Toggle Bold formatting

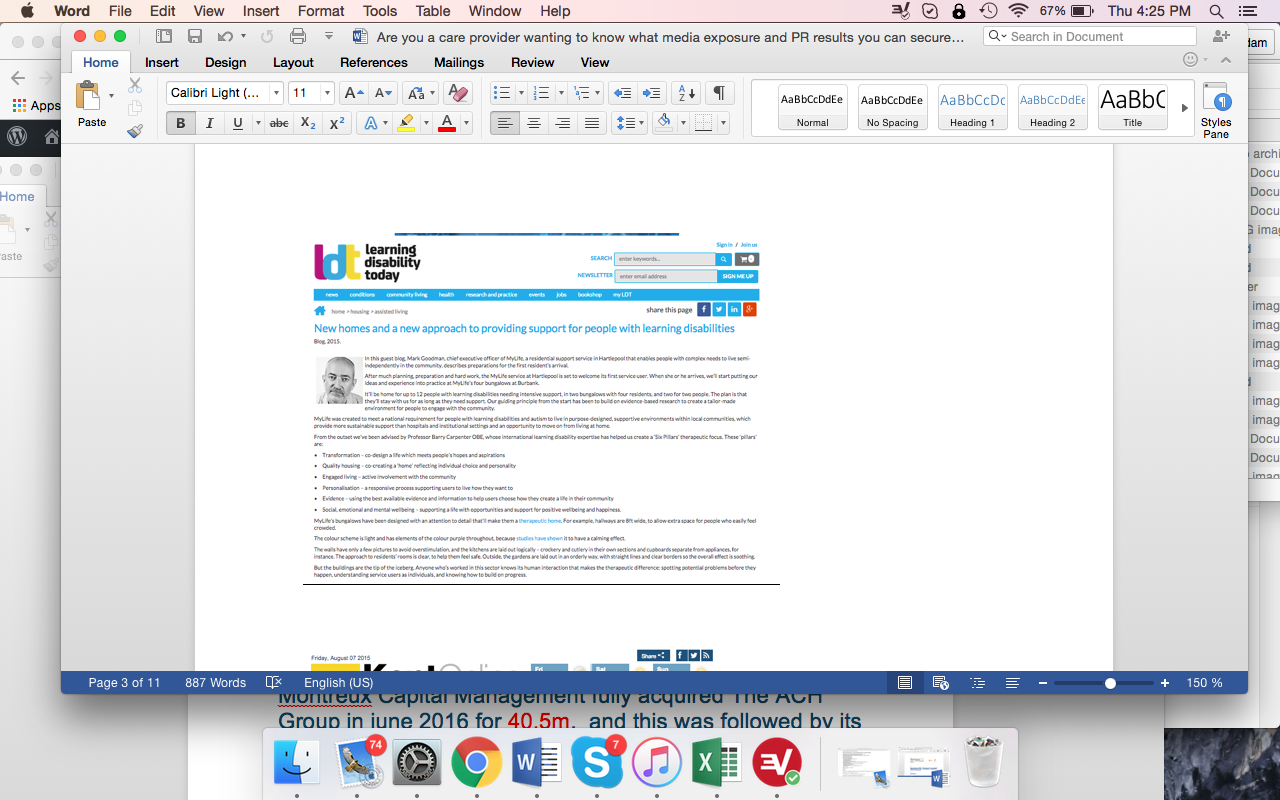pyautogui.click(x=181, y=123)
